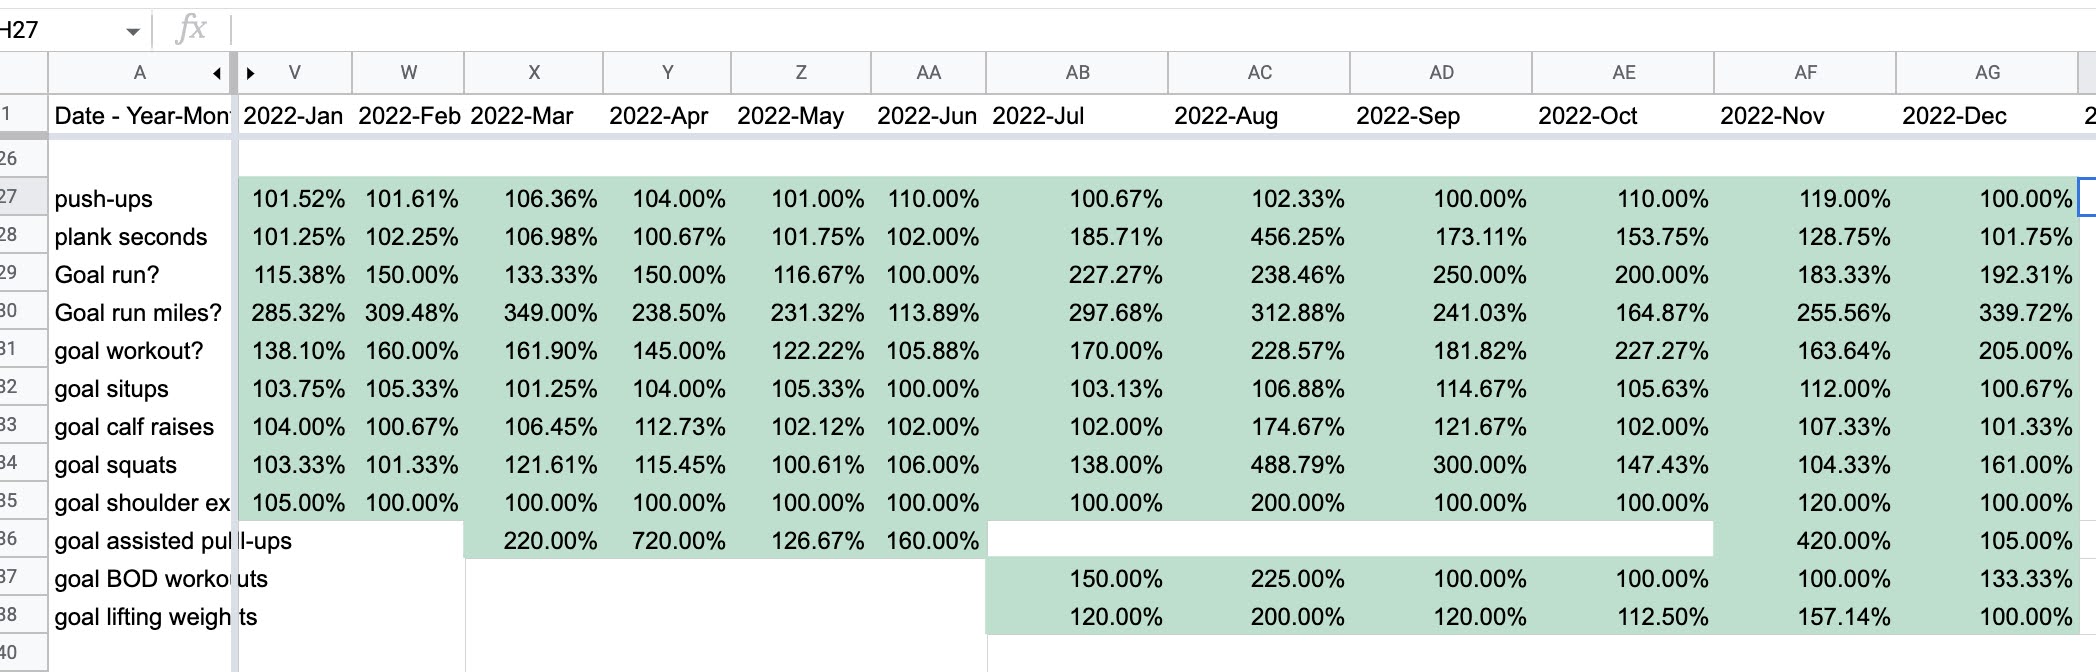
Task: Click the push-ups row label cell
Action: tap(139, 198)
